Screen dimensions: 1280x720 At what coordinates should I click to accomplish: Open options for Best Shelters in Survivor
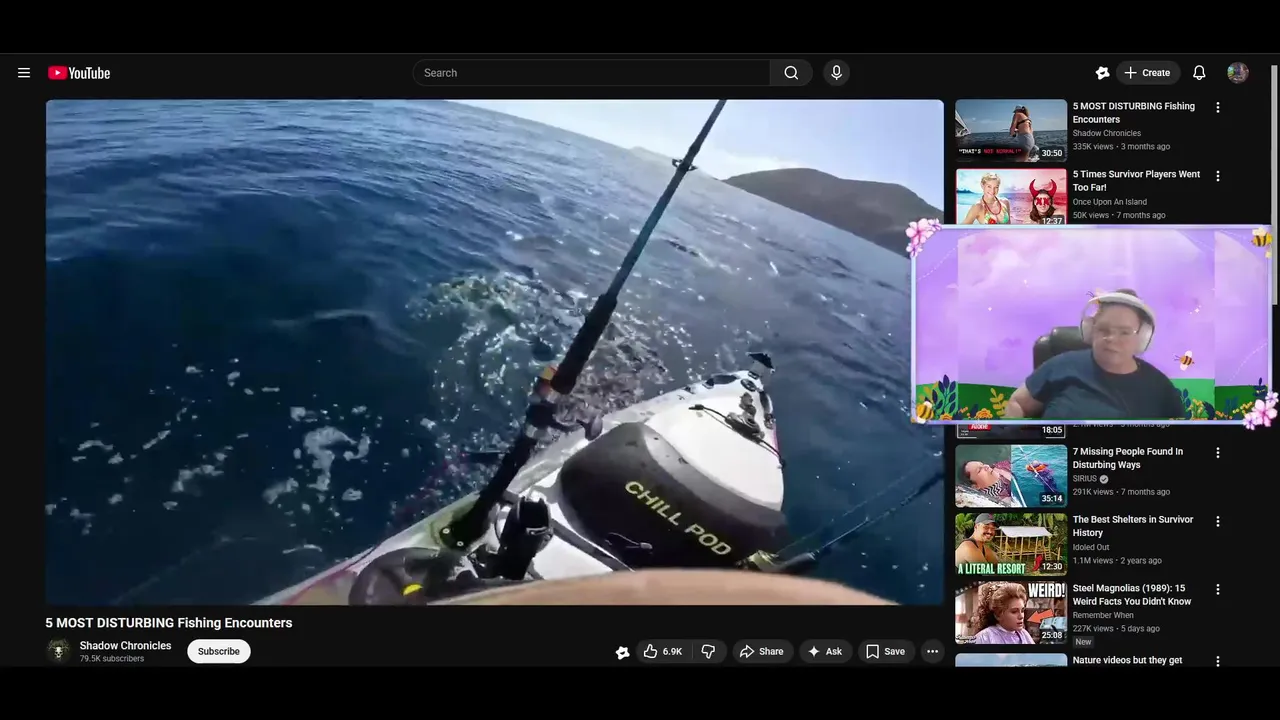point(1218,521)
